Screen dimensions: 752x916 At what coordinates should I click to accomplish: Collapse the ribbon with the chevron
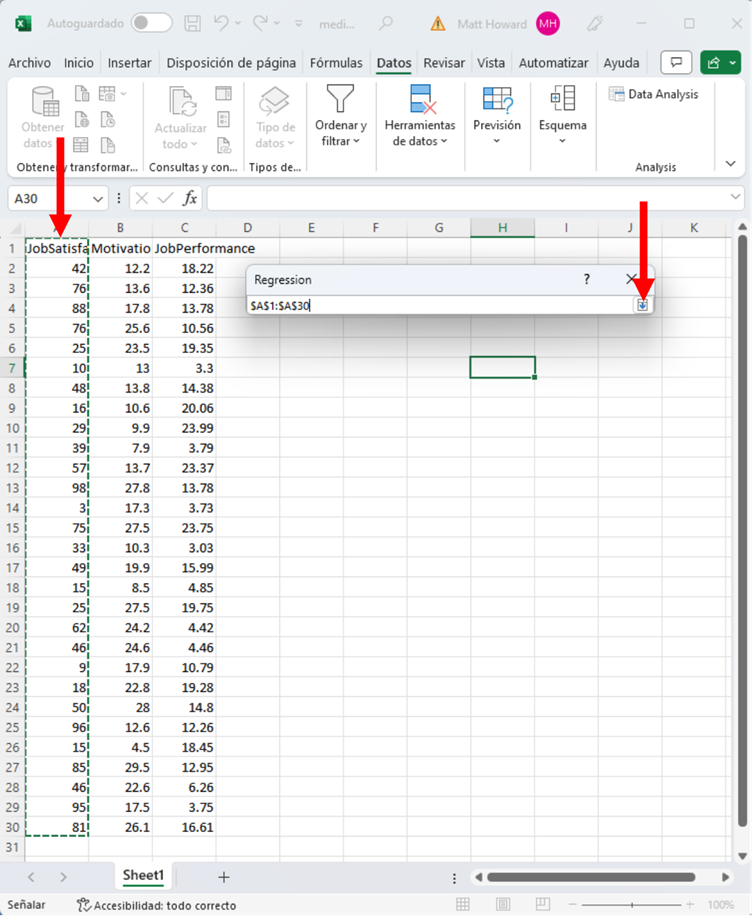(x=731, y=163)
